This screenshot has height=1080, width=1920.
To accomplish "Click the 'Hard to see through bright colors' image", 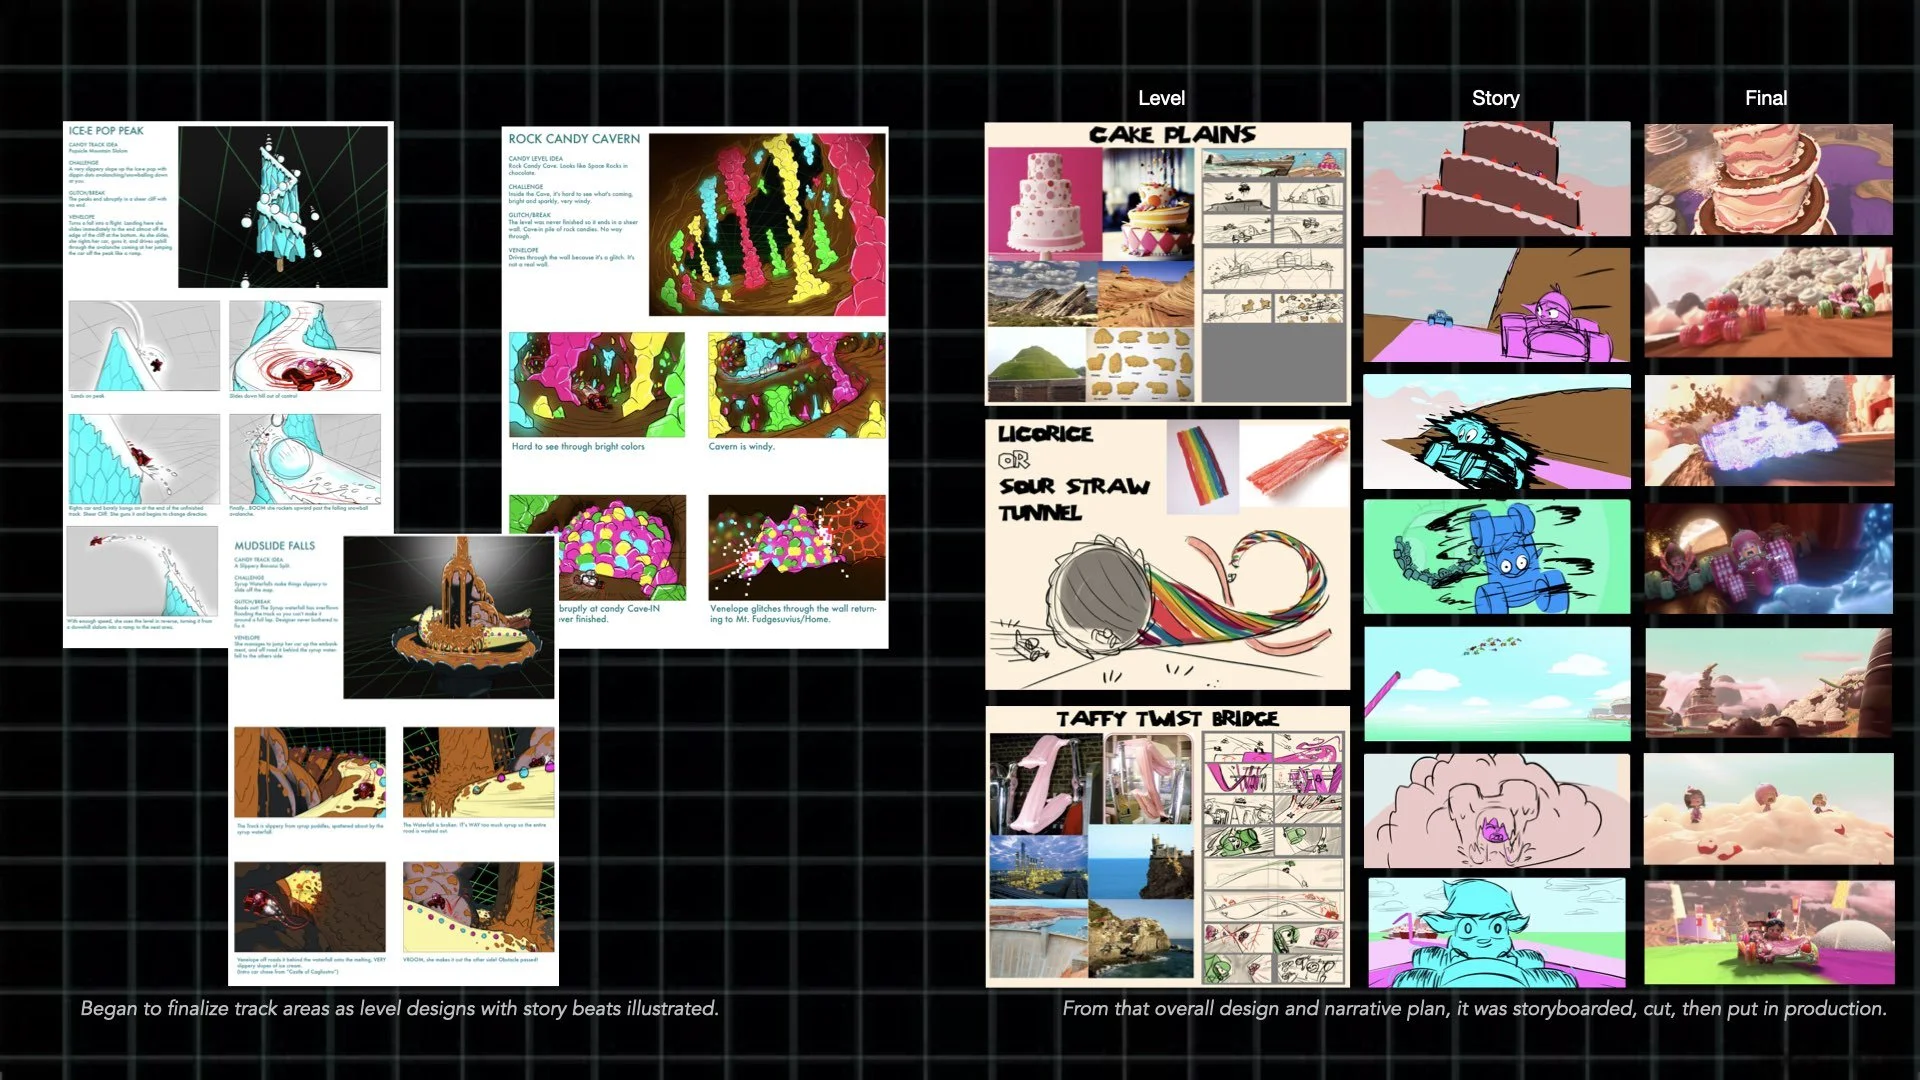I will (597, 385).
